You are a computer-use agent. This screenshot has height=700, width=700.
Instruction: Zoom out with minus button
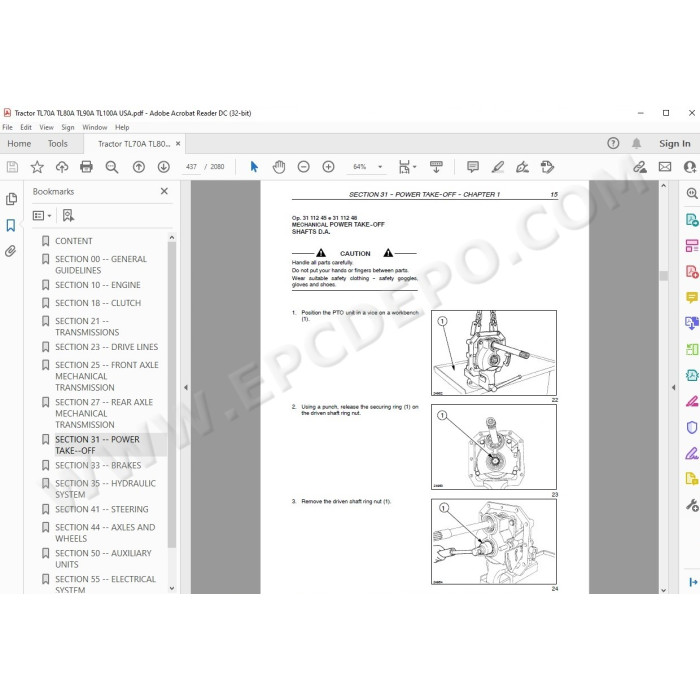pyautogui.click(x=304, y=167)
